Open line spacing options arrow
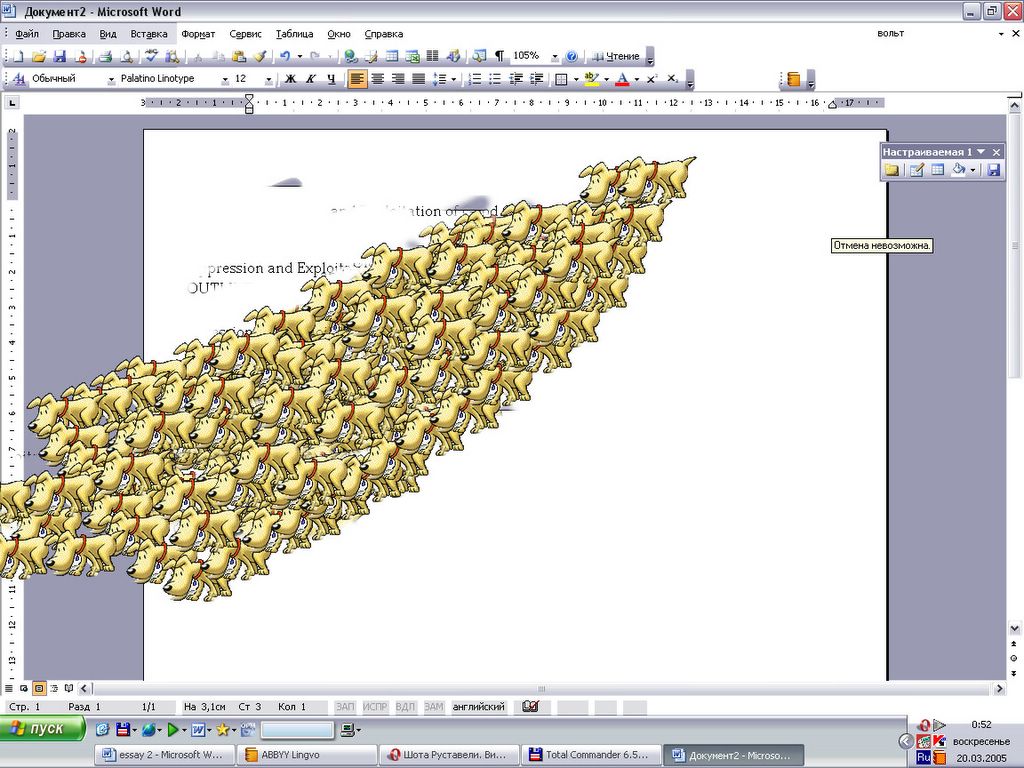1024x768 pixels. [453, 79]
